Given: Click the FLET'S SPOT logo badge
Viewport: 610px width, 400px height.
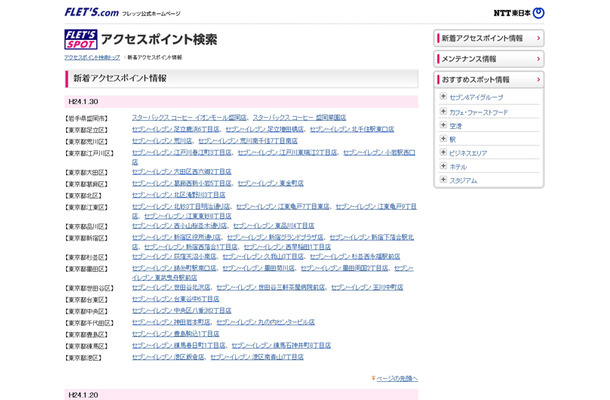Looking at the screenshot, I should [81, 39].
